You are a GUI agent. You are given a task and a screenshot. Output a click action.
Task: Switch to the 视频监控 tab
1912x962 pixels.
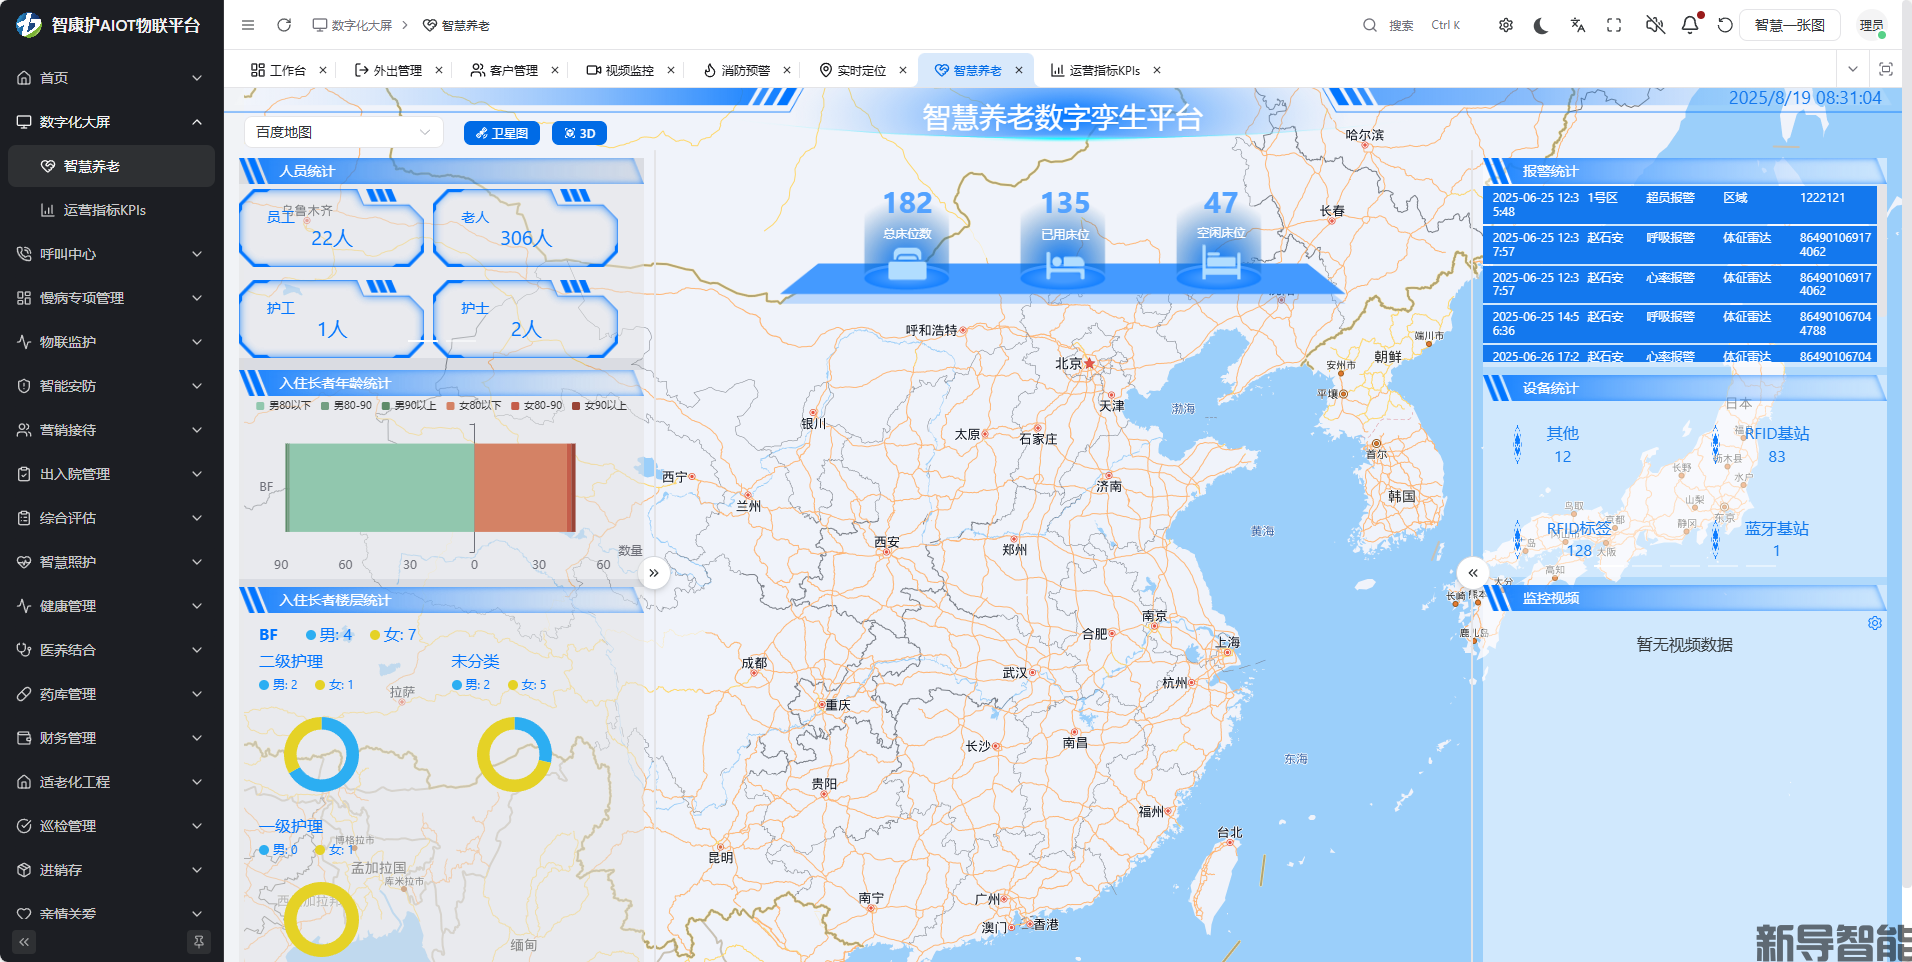[x=620, y=70]
